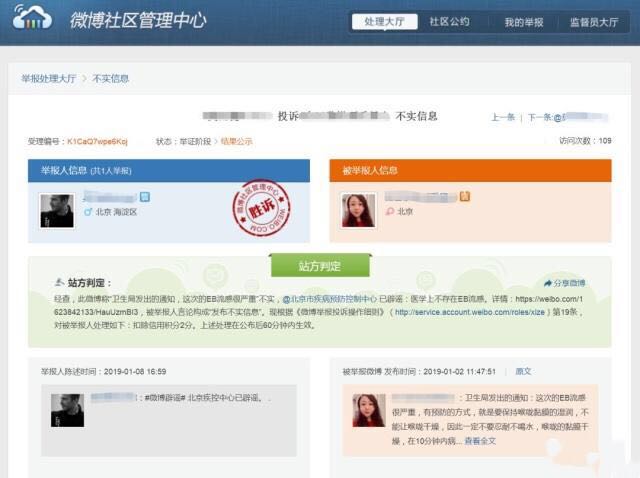640x478 pixels.
Task: Go to the 监督员大厅 tab
Action: click(x=594, y=22)
